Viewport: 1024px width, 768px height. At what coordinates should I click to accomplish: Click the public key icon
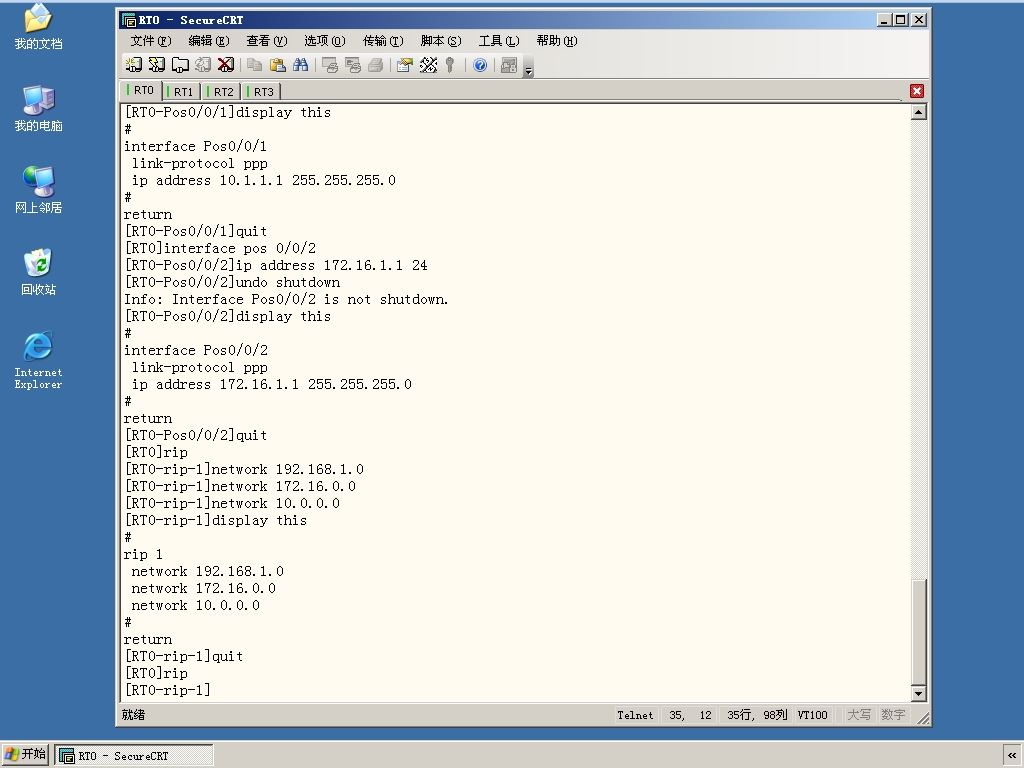point(450,65)
